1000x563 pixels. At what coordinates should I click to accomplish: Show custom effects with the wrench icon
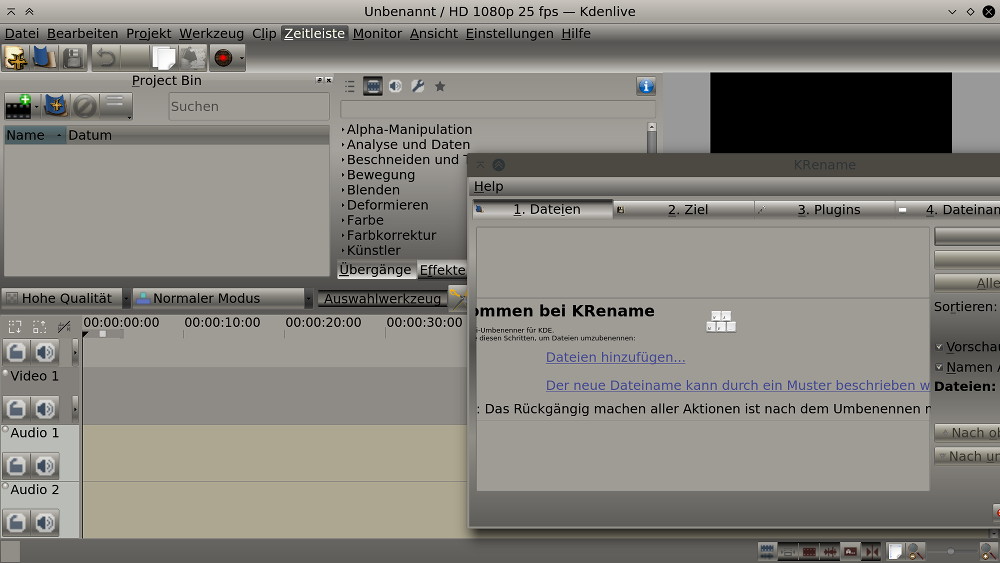418,86
